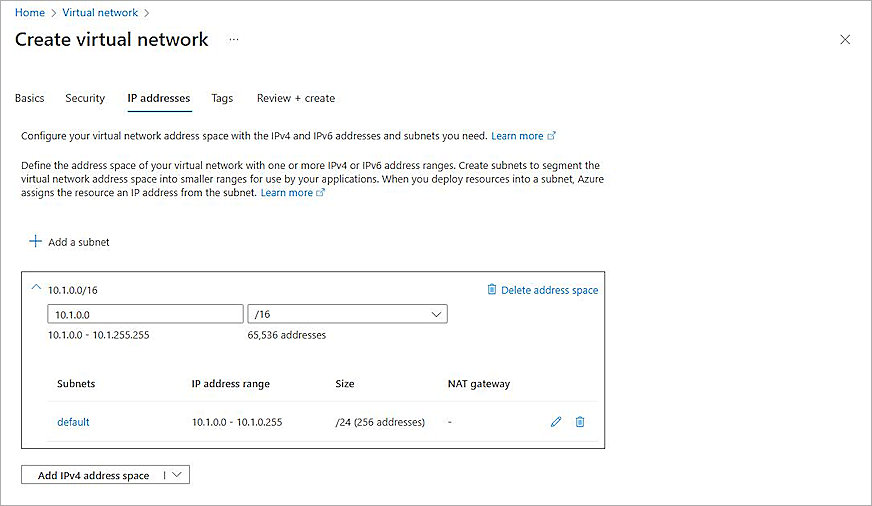Click the Add IPv4 address space button

tap(93, 475)
